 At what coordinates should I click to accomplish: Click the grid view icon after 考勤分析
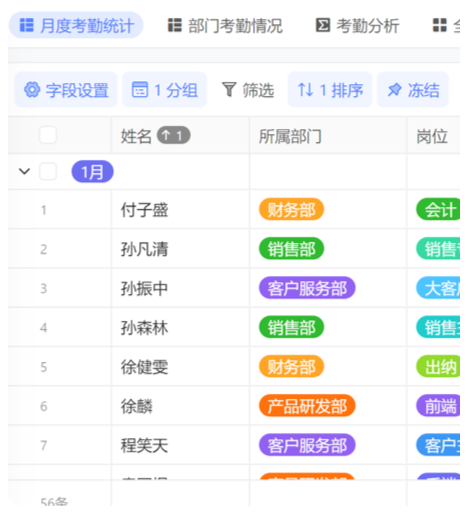click(439, 25)
